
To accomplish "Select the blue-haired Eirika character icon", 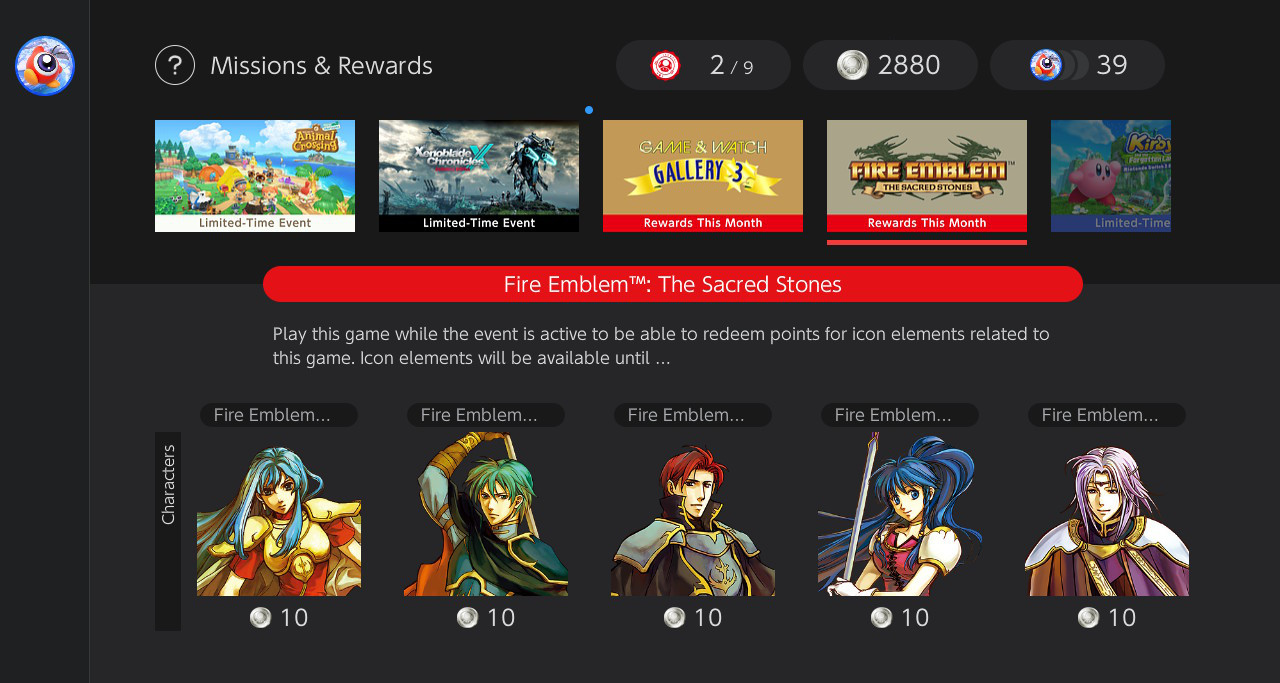I will [279, 514].
